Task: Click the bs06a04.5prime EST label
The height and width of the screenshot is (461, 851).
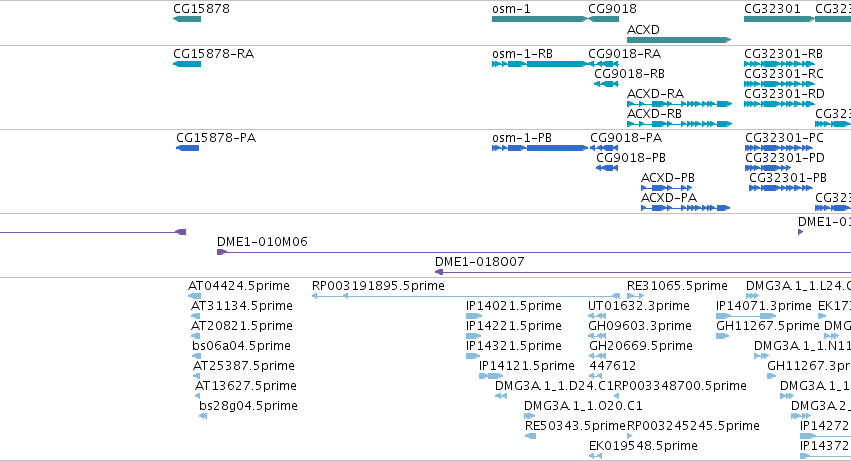Action: click(242, 346)
